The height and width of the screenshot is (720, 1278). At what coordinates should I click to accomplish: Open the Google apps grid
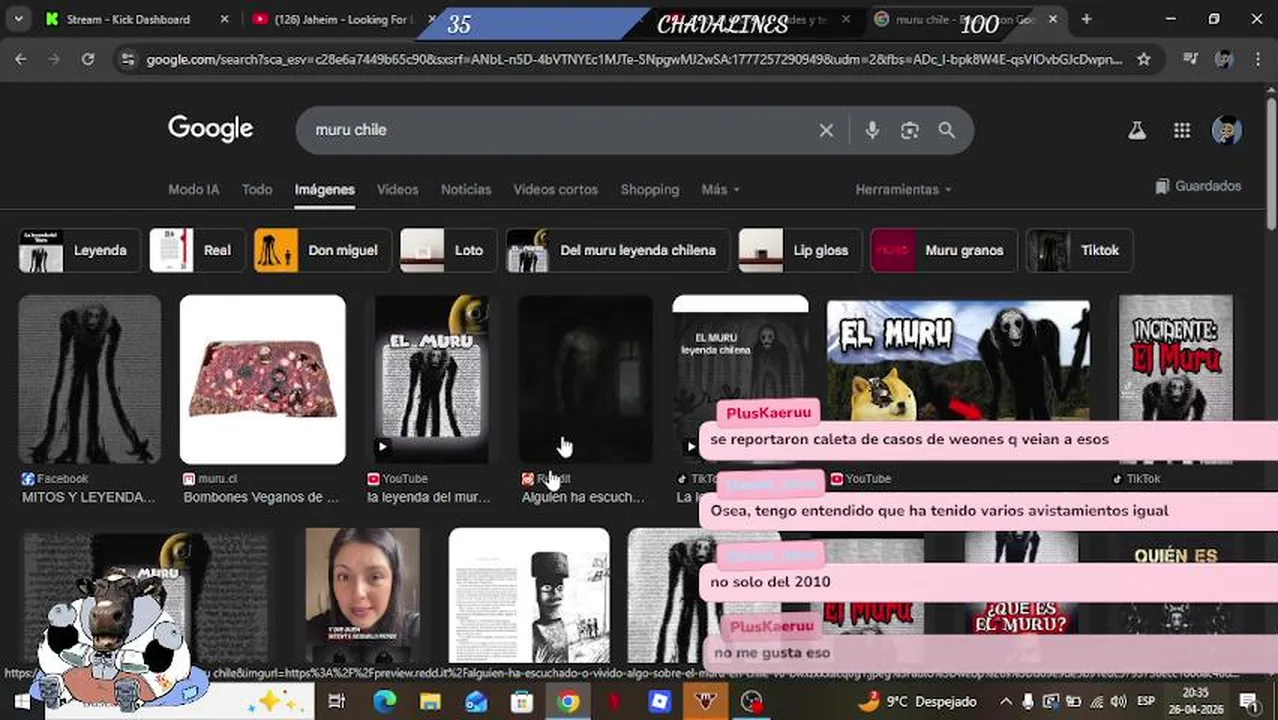pos(1182,130)
